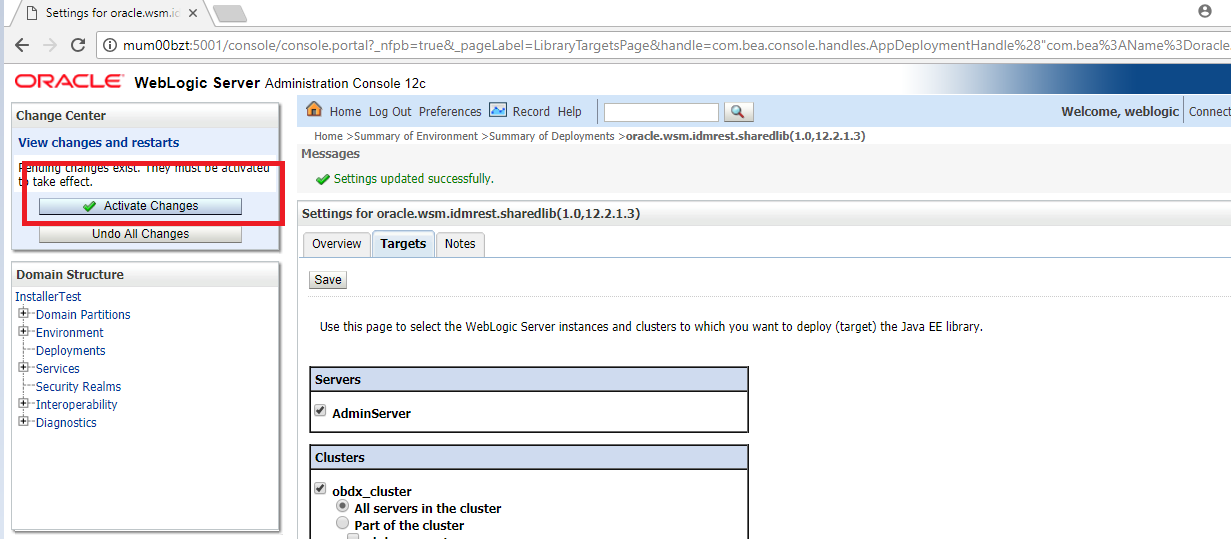1231x540 pixels.
Task: Select the Targets tab
Action: coord(403,244)
